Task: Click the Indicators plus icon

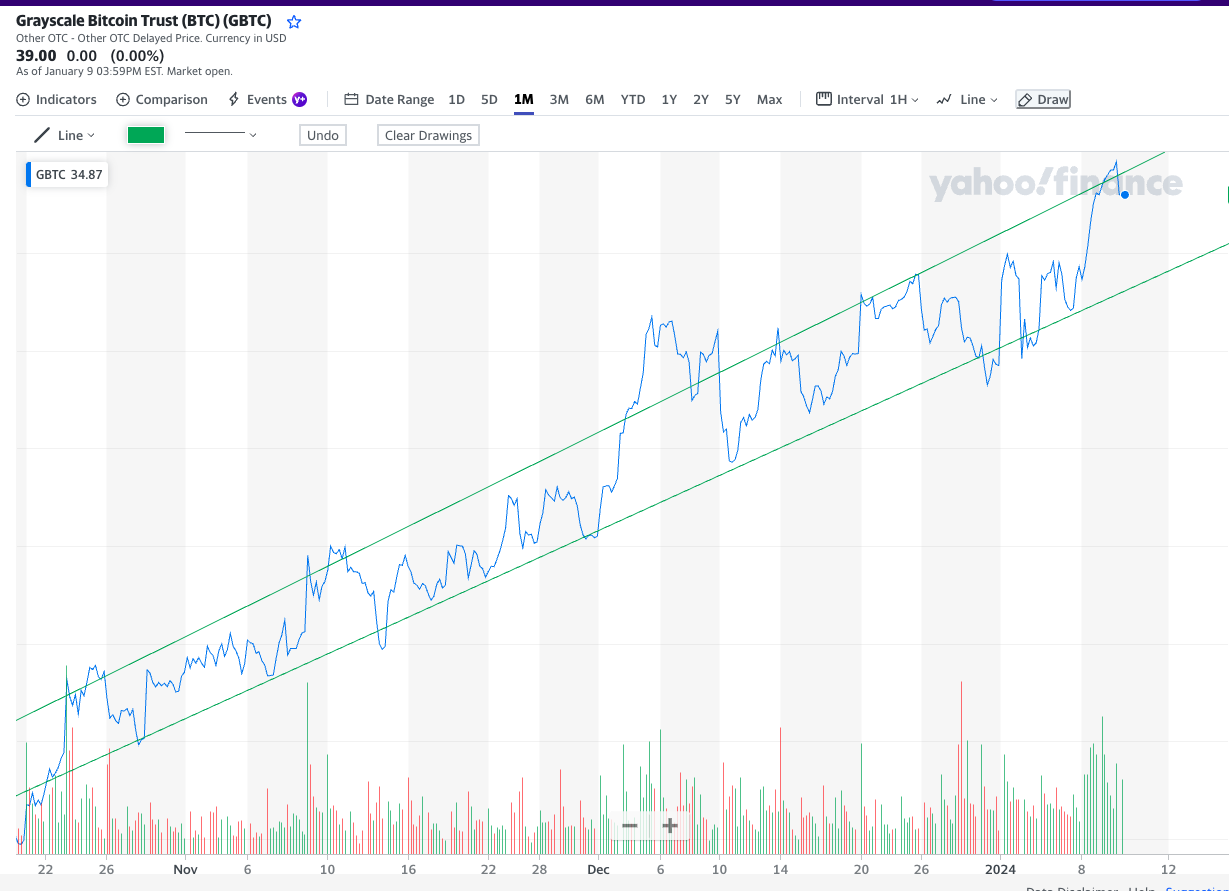Action: [23, 99]
